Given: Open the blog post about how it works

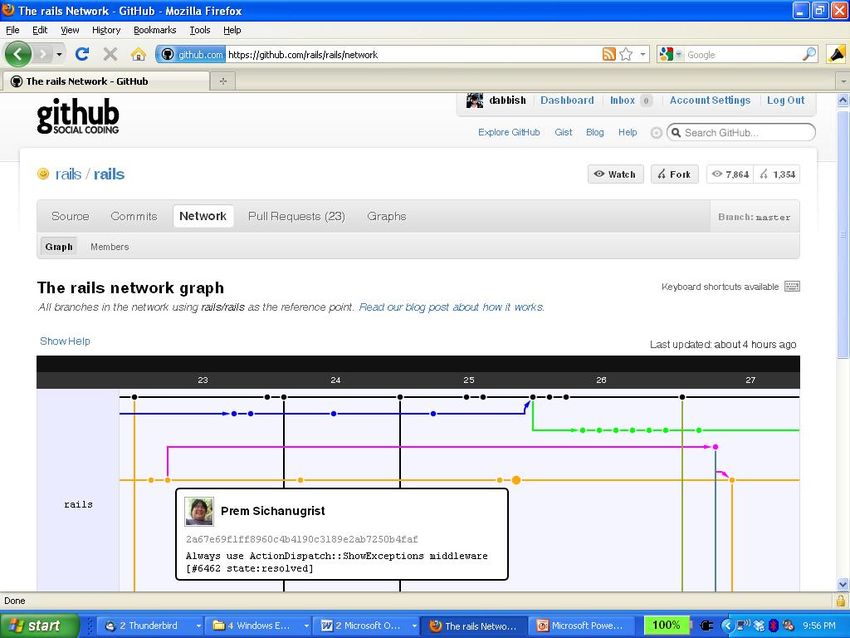Looking at the screenshot, I should 452,307.
